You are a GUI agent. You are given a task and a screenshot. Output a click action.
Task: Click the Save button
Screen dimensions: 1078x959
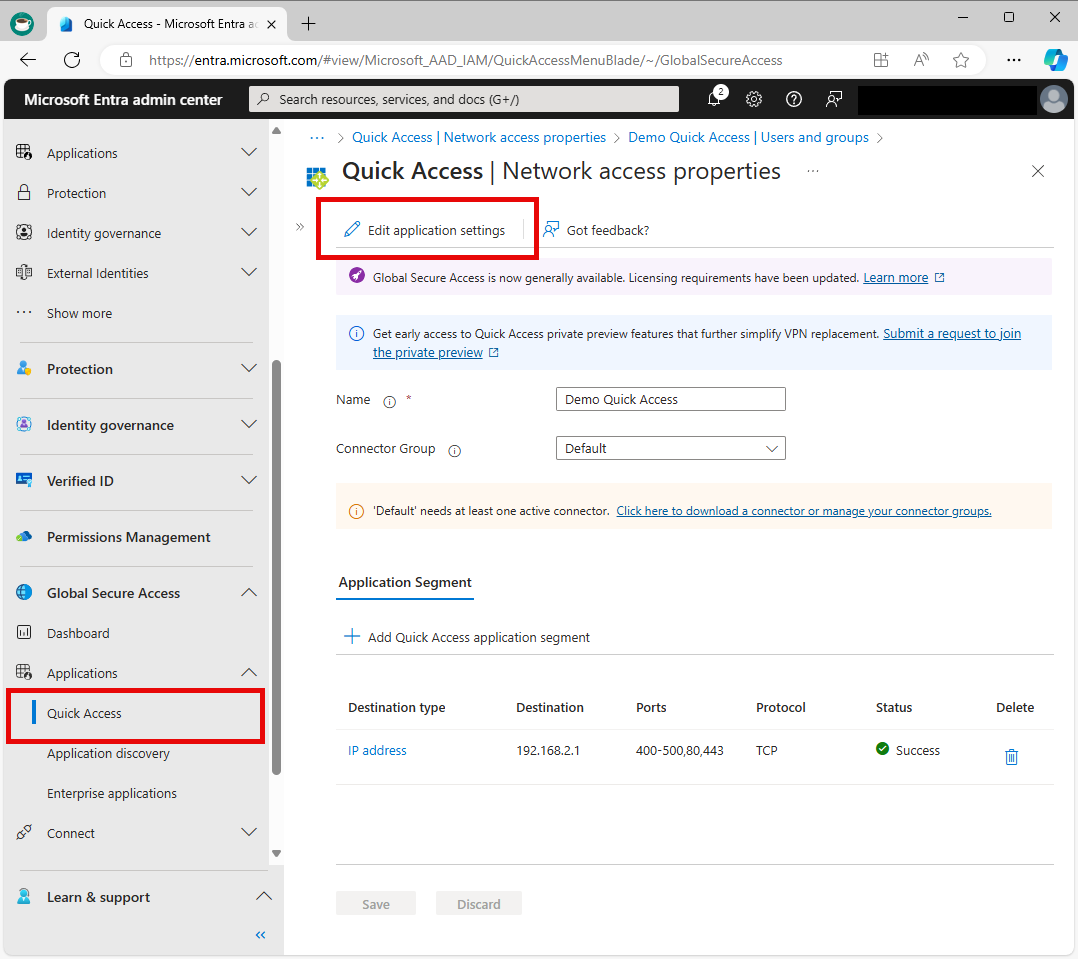pyautogui.click(x=376, y=904)
